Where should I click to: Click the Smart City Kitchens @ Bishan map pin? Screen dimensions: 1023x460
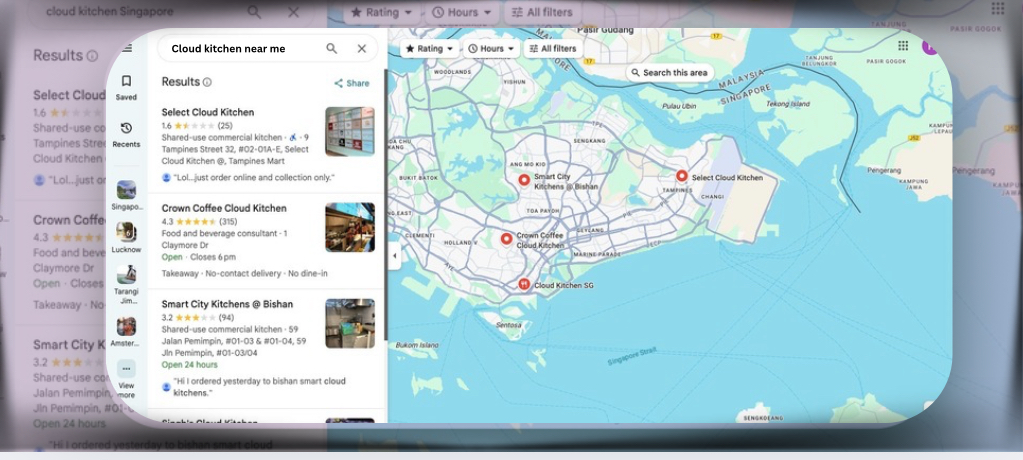click(x=524, y=180)
